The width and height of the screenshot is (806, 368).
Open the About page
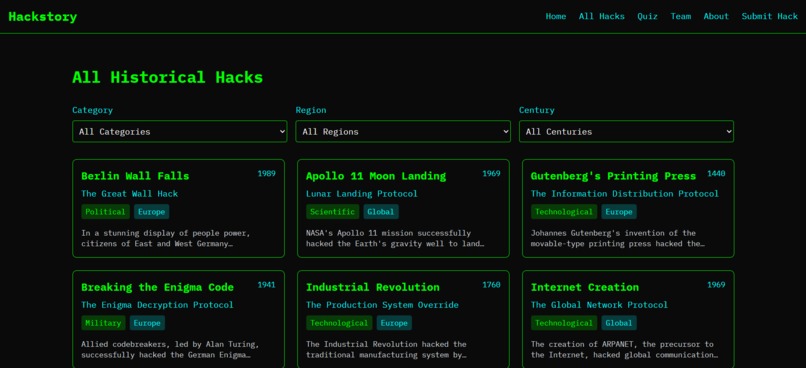(716, 16)
